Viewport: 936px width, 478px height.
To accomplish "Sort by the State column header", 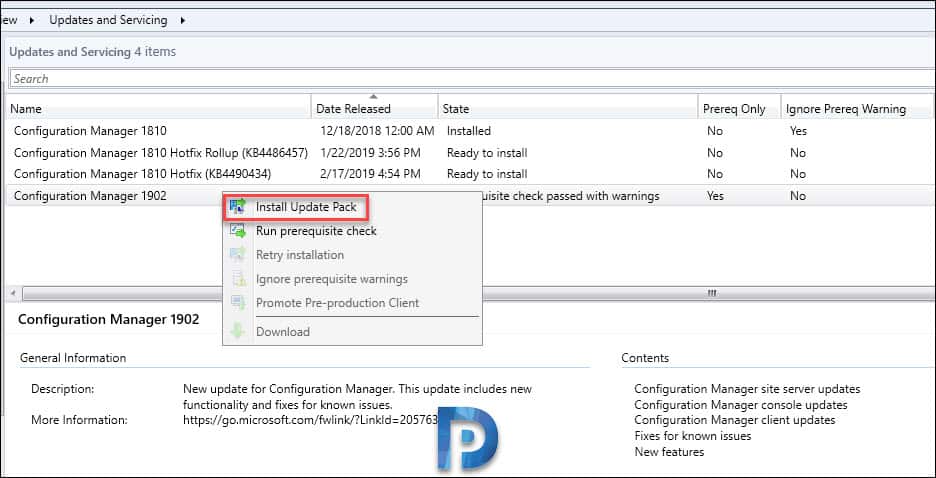I will (x=568, y=109).
